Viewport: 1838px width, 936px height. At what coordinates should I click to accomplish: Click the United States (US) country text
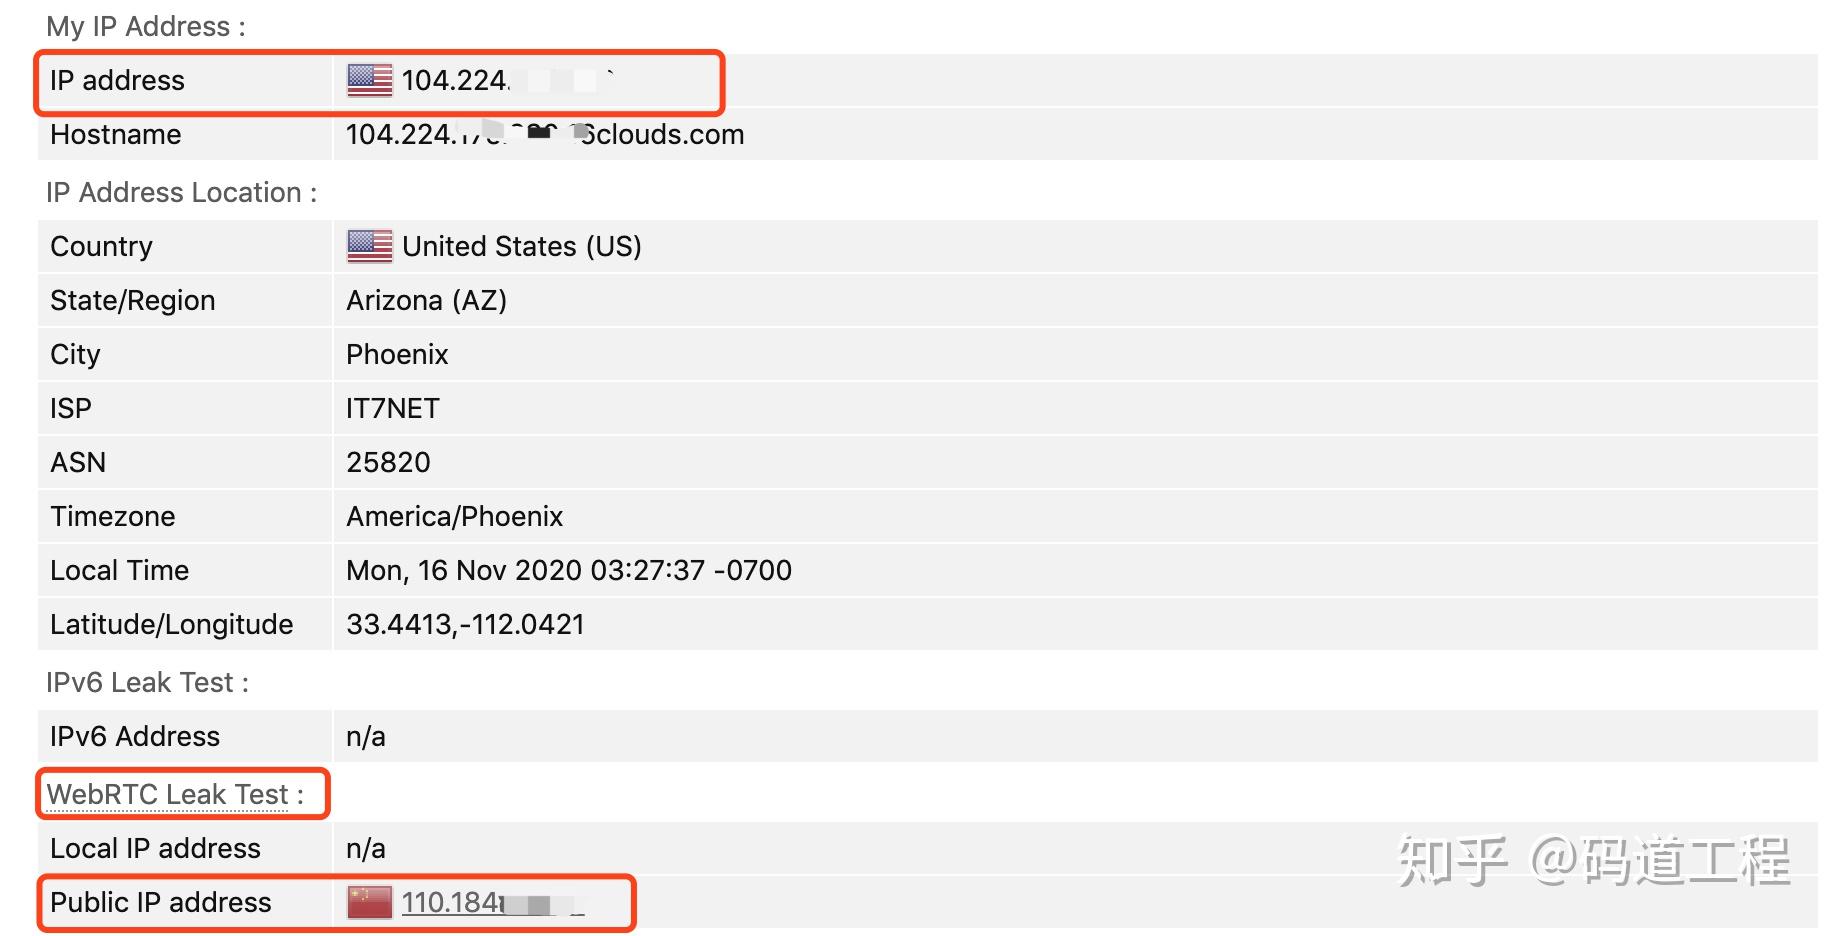coord(521,246)
